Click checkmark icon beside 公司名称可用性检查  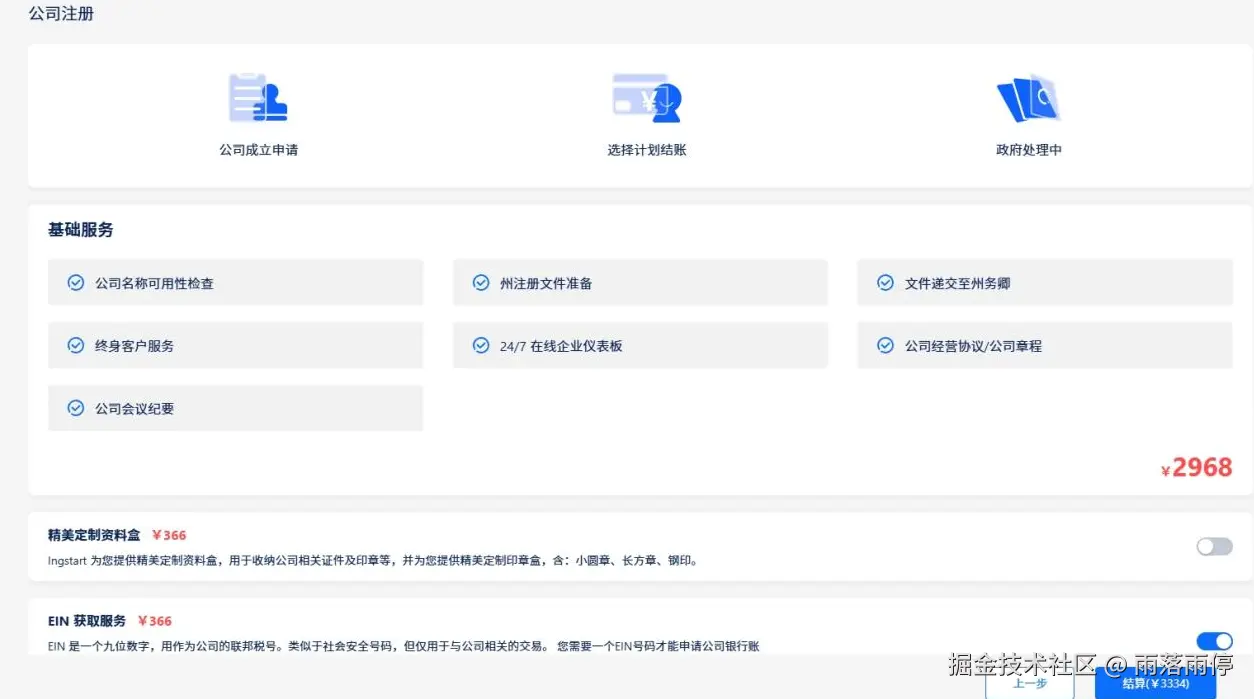point(75,283)
